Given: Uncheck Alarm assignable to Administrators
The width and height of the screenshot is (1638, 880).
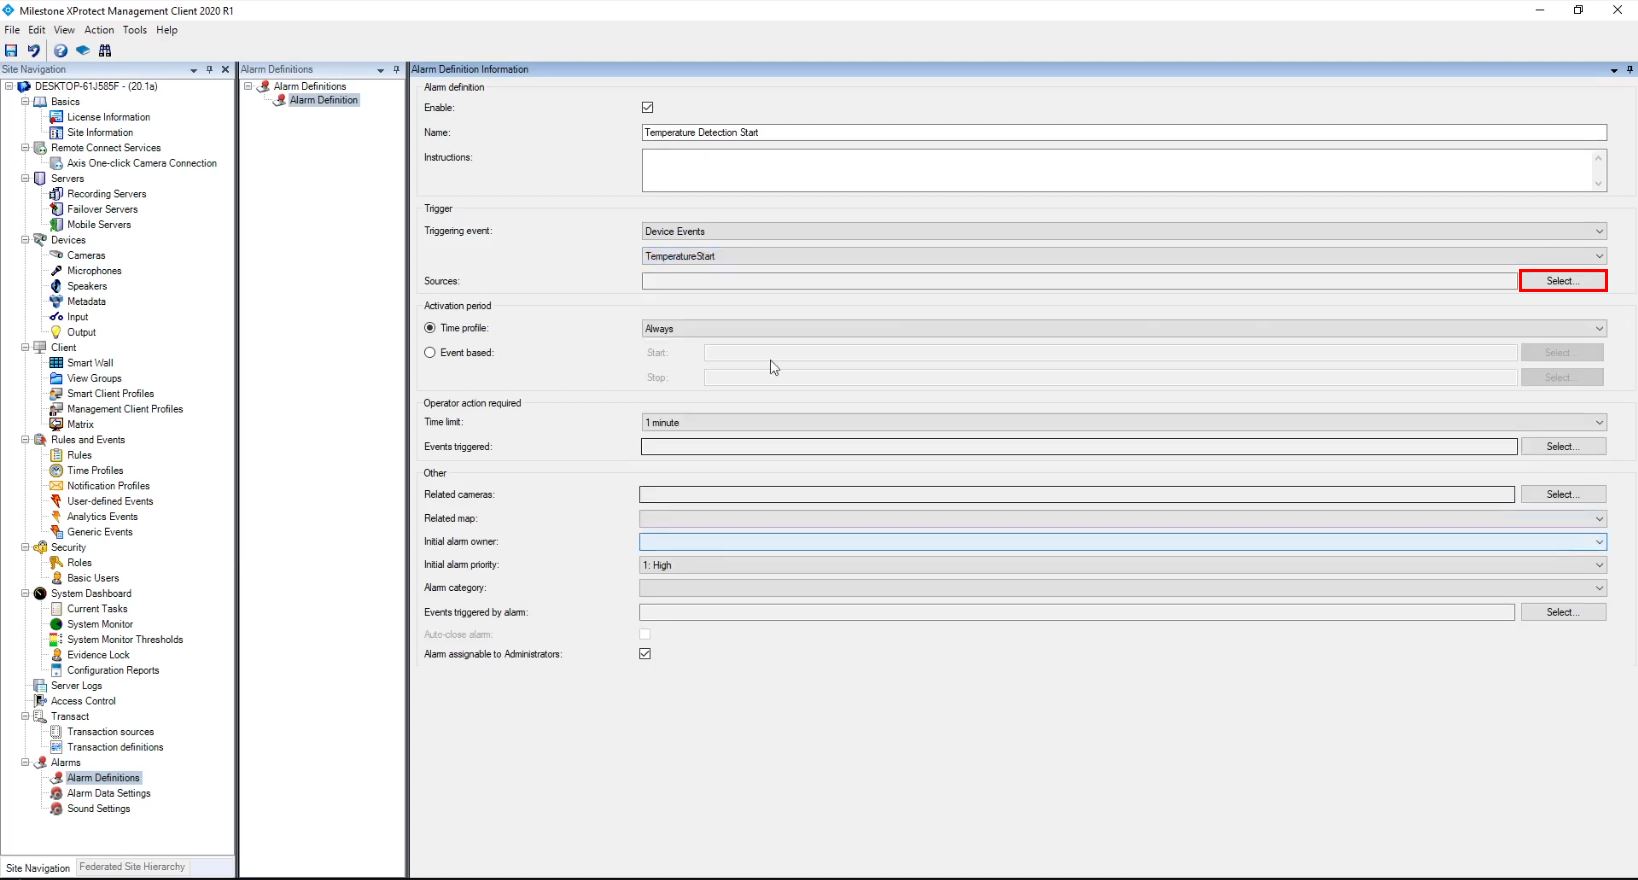Looking at the screenshot, I should tap(645, 654).
